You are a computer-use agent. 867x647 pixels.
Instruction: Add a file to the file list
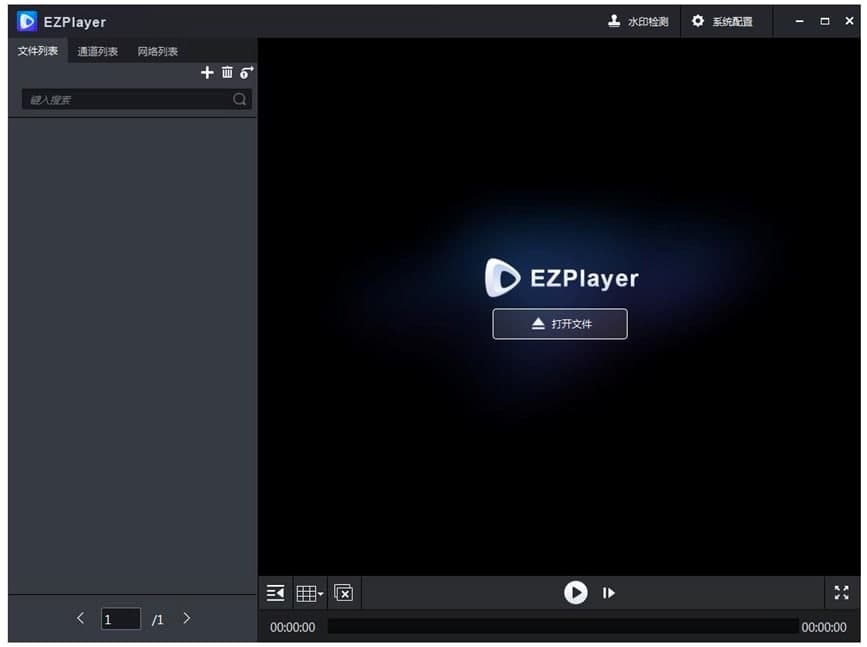click(207, 72)
